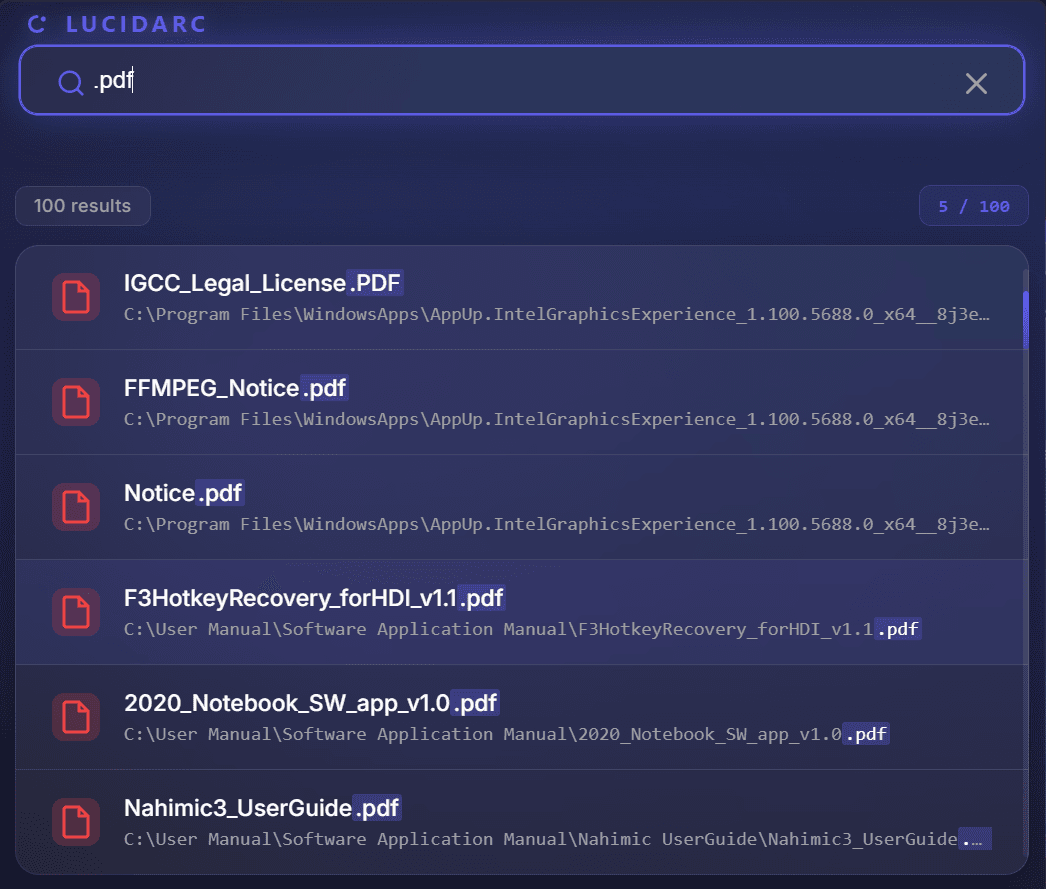1046x889 pixels.
Task: Click the PDF icon for IGCC_Legal_License
Action: 76,297
